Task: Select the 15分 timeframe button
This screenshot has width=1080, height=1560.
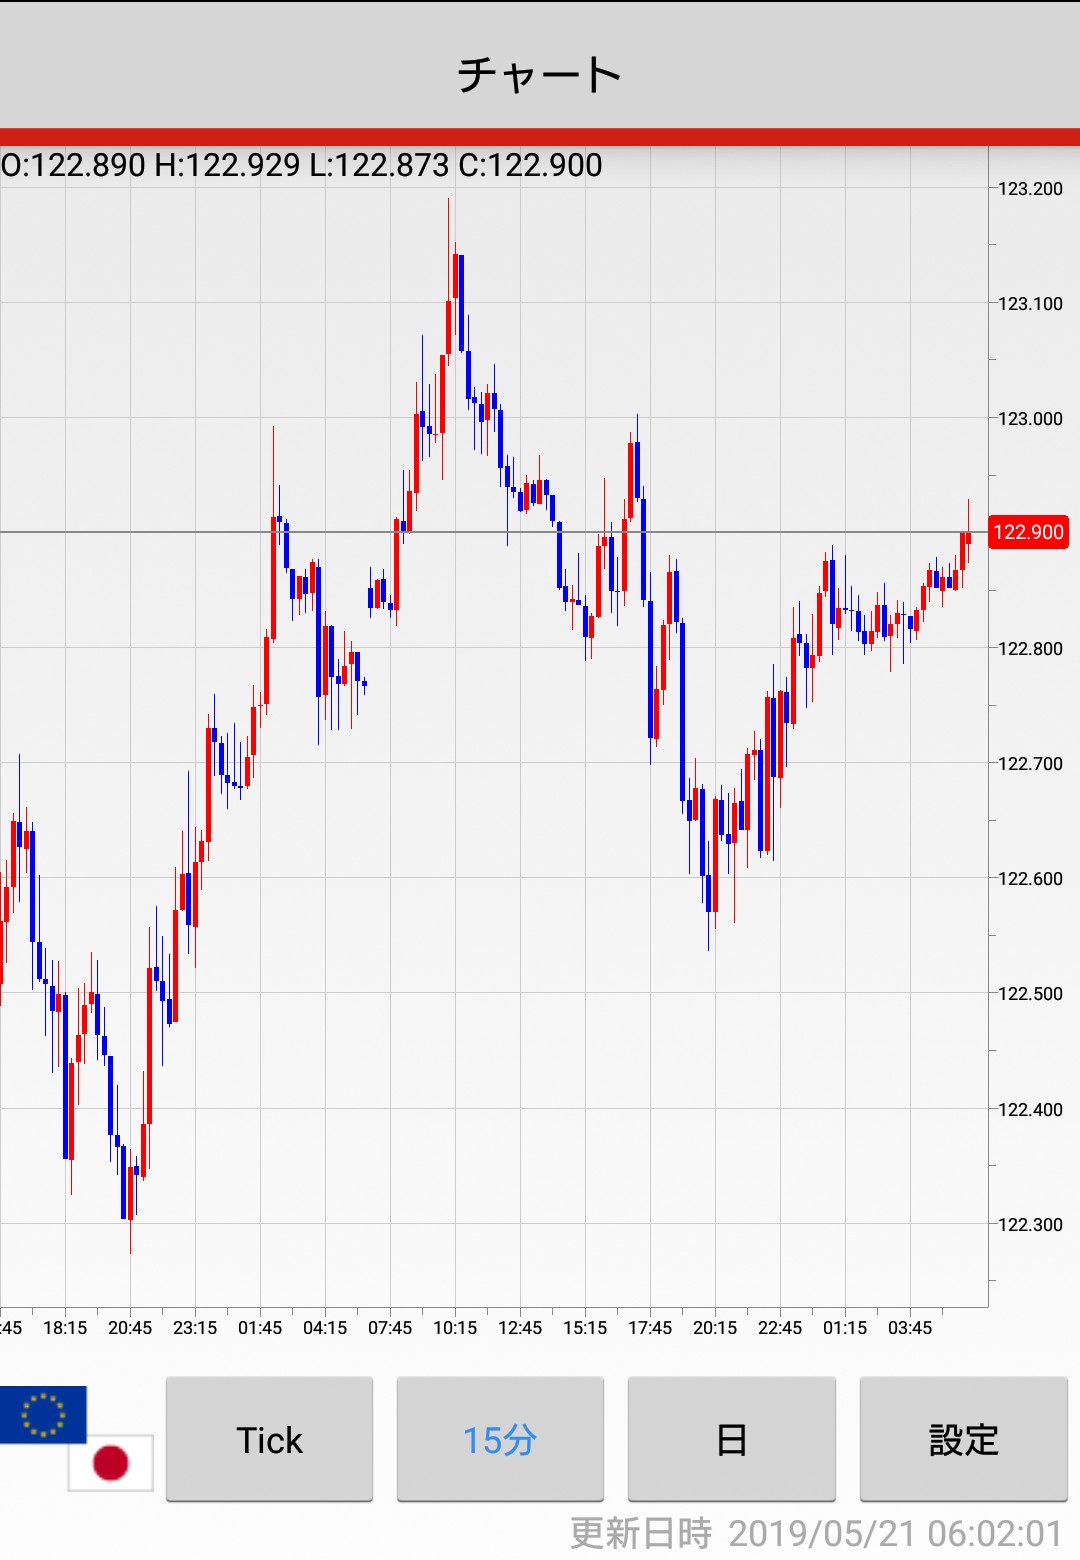Action: (x=500, y=1439)
